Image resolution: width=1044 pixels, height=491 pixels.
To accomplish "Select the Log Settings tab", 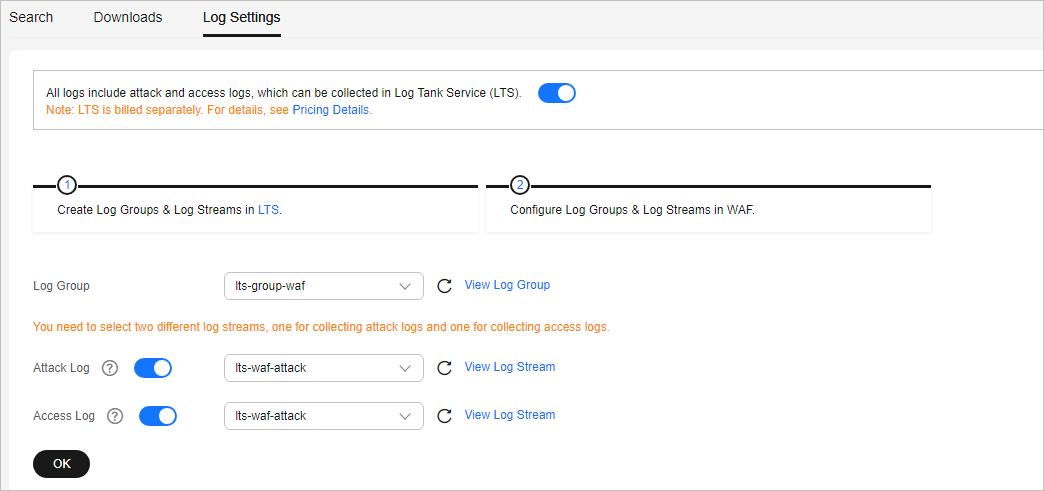I will 242,18.
